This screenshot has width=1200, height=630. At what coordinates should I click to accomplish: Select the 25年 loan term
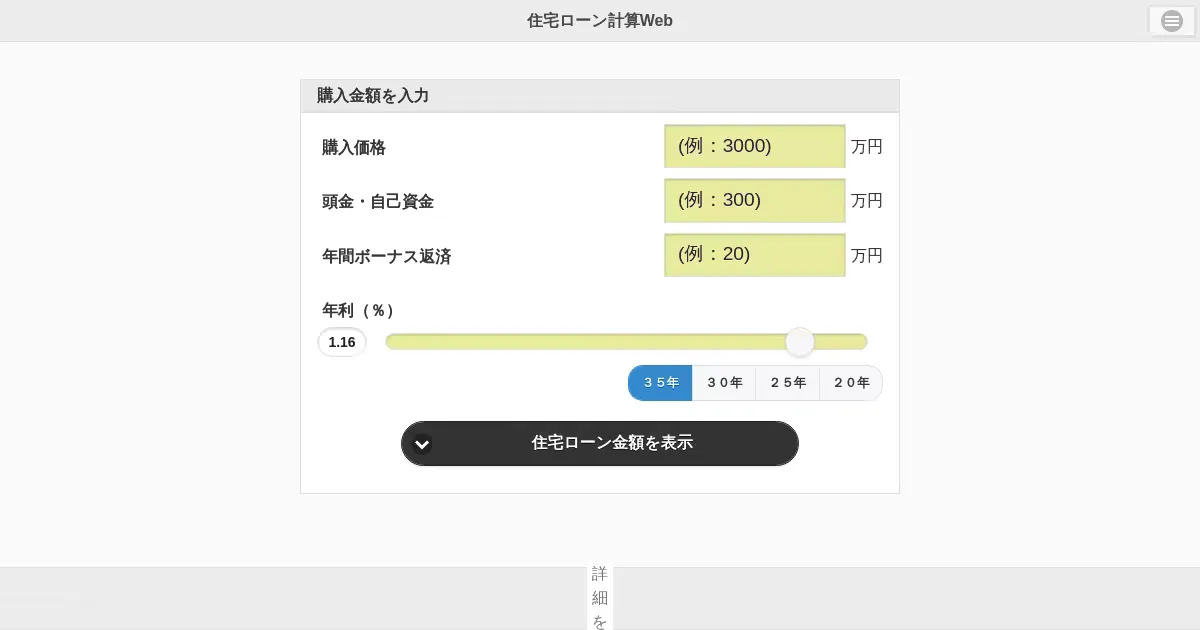[788, 383]
